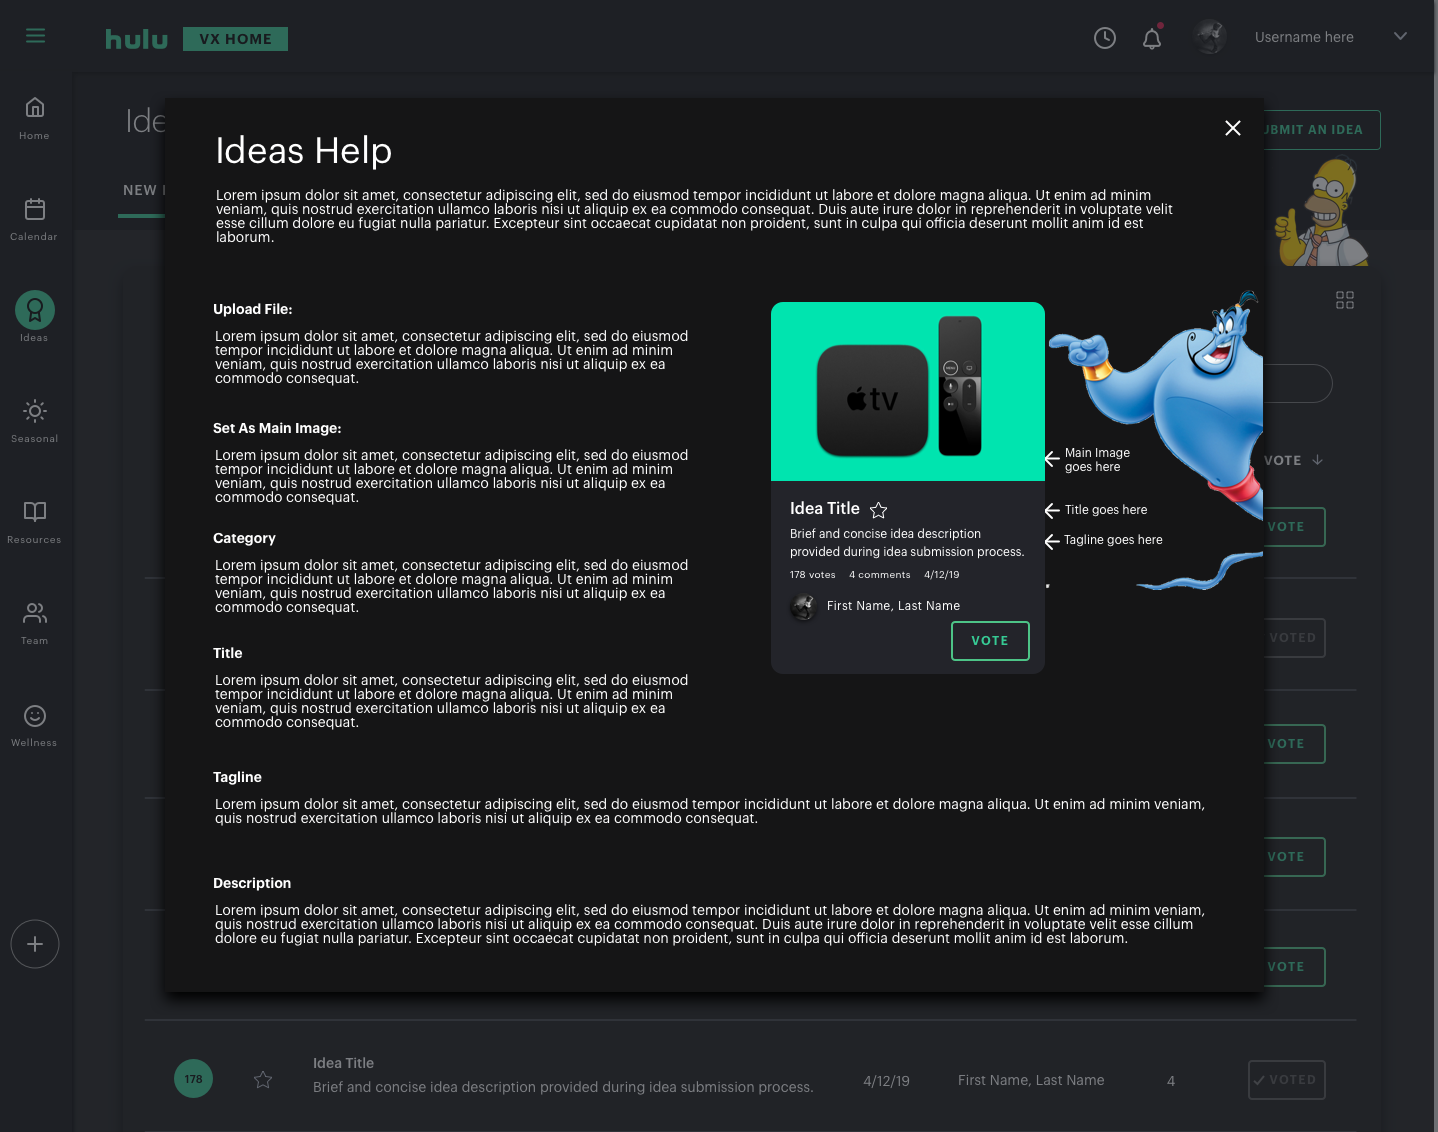Open the hamburger menu icon

(35, 36)
